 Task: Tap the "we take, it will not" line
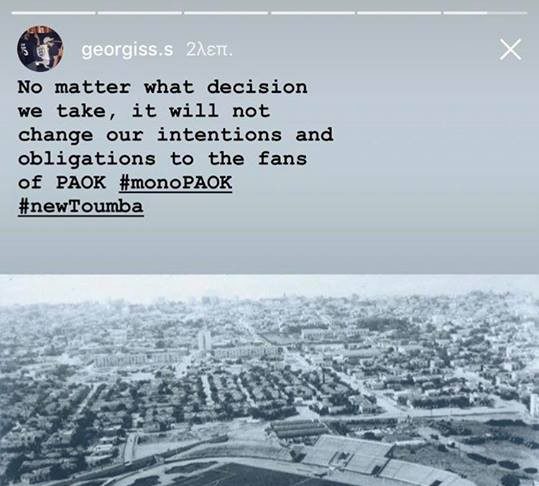[144, 111]
